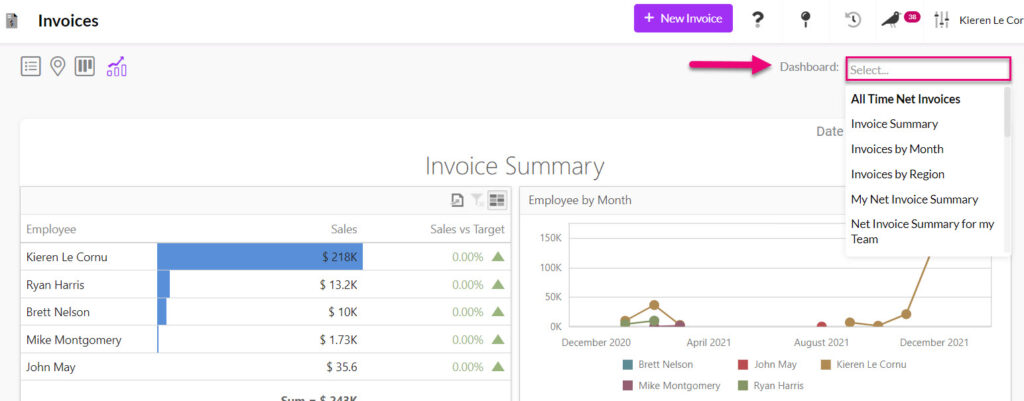Switch to kanban board view icon
The image size is (1024, 401).
pyautogui.click(x=85, y=66)
